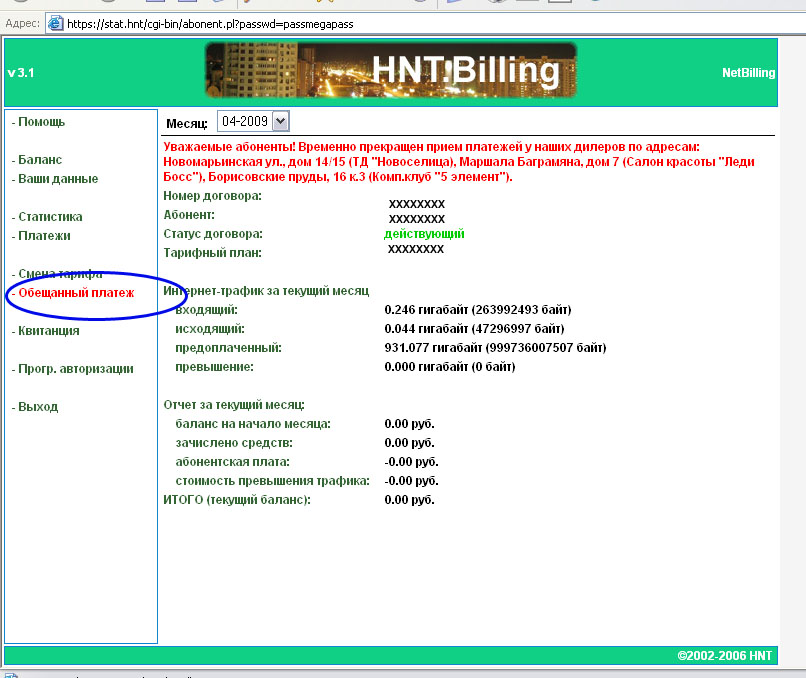Open the Платежи payments page
Image resolution: width=806 pixels, height=678 pixels.
coord(44,236)
